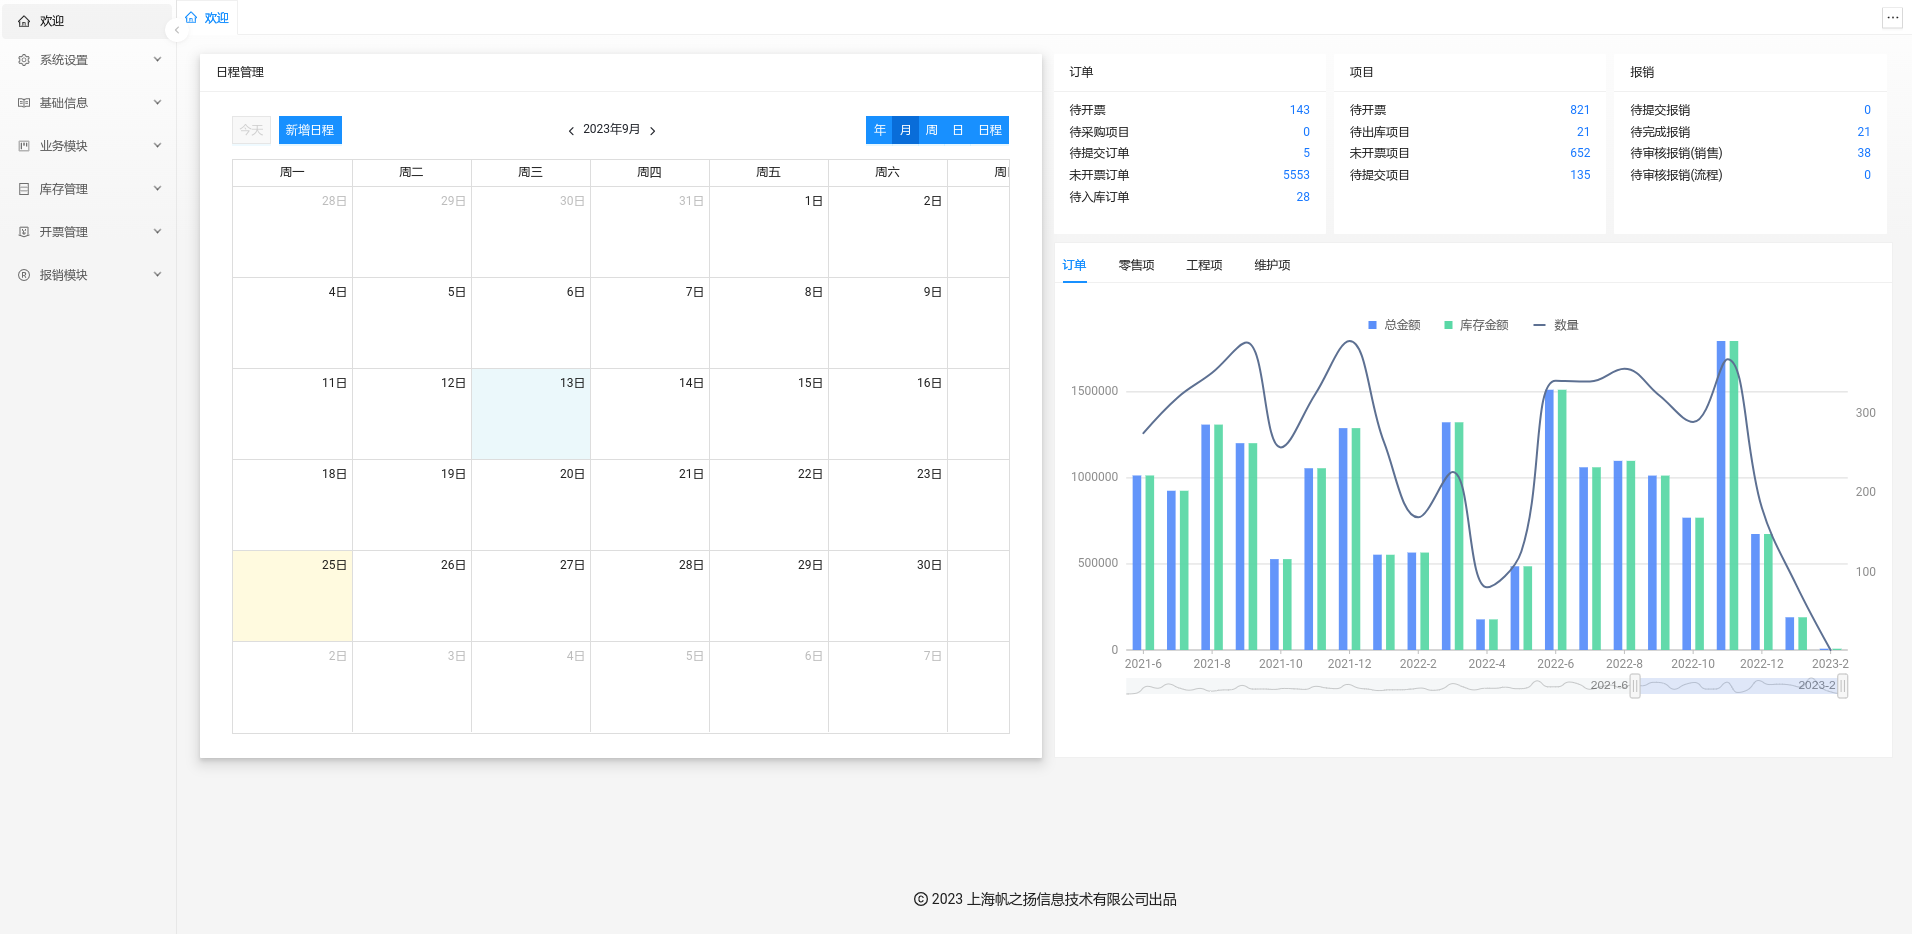Click the 库存管理 sidebar icon

tap(24, 189)
